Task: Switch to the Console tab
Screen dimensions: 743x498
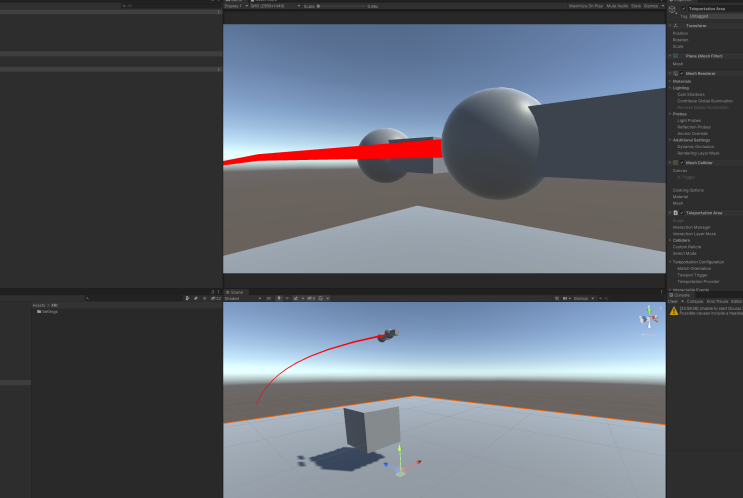Action: click(679, 295)
